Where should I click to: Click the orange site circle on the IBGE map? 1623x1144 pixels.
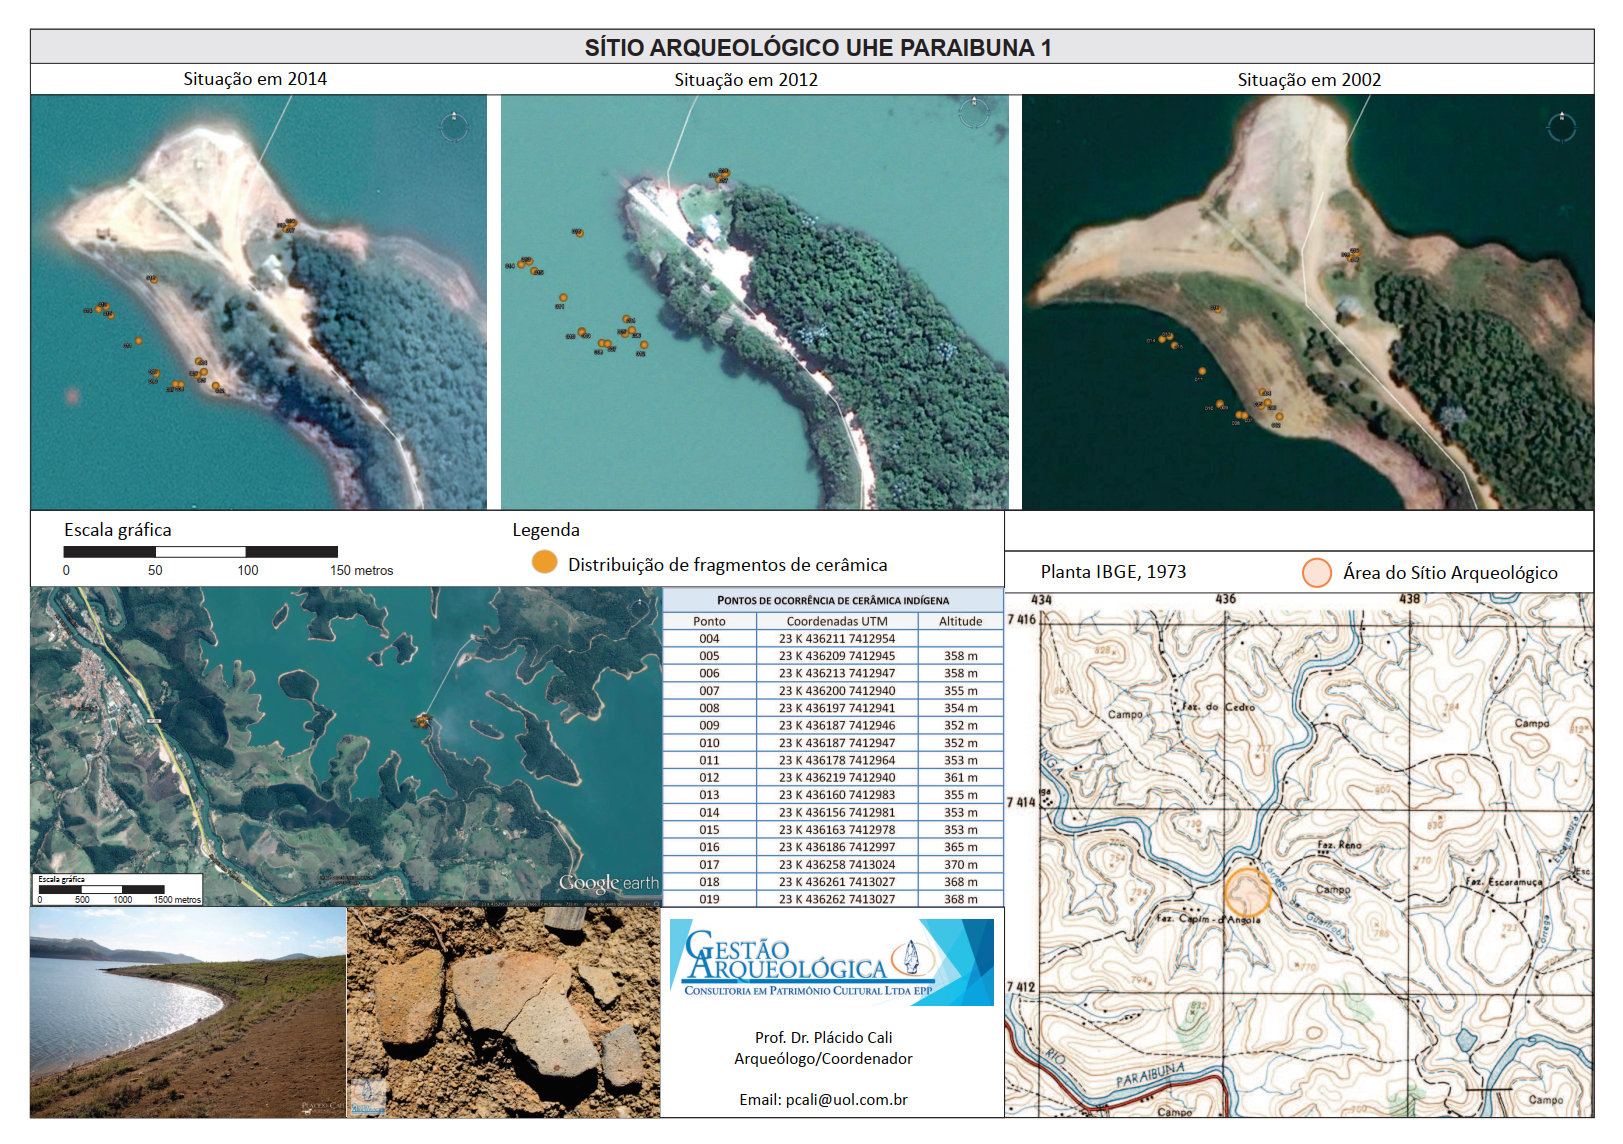[x=1247, y=891]
